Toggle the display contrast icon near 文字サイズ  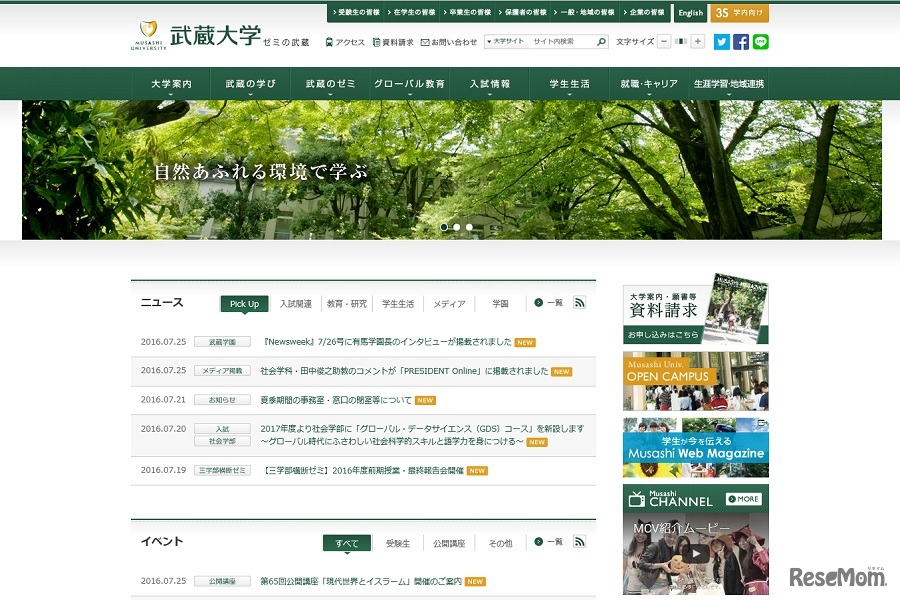tap(681, 41)
